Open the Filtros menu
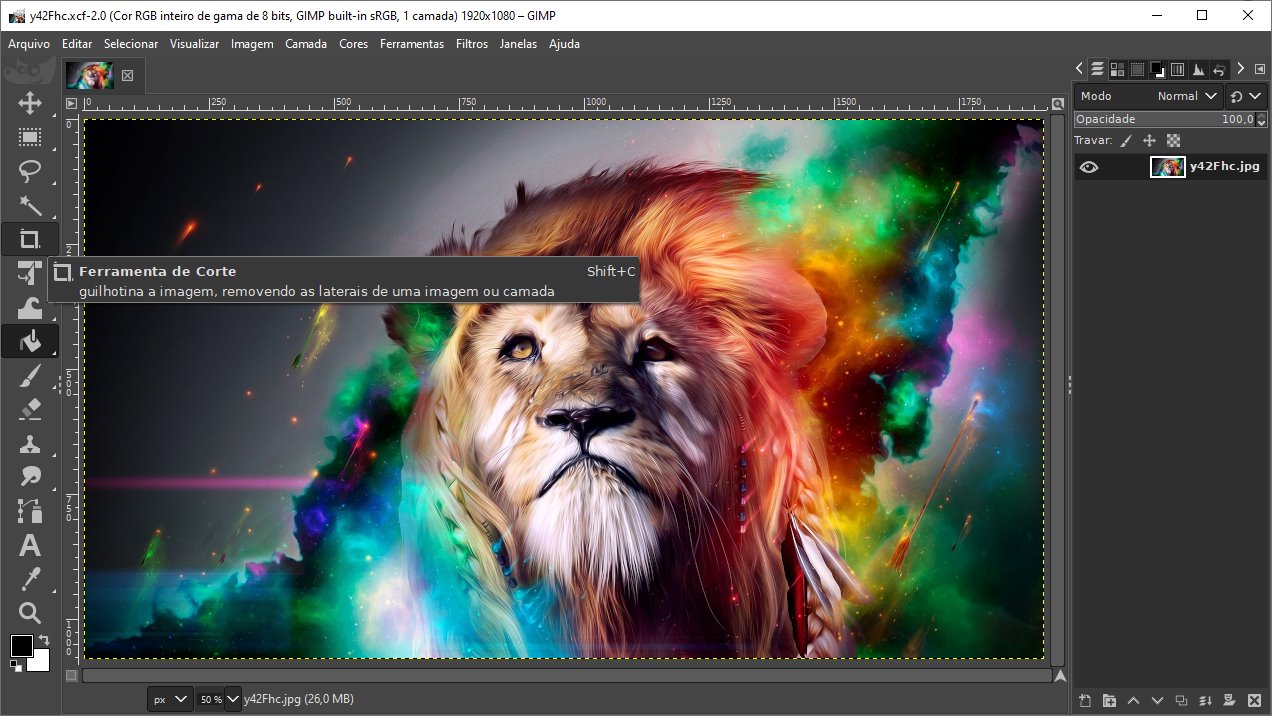This screenshot has width=1272, height=716. pos(472,44)
